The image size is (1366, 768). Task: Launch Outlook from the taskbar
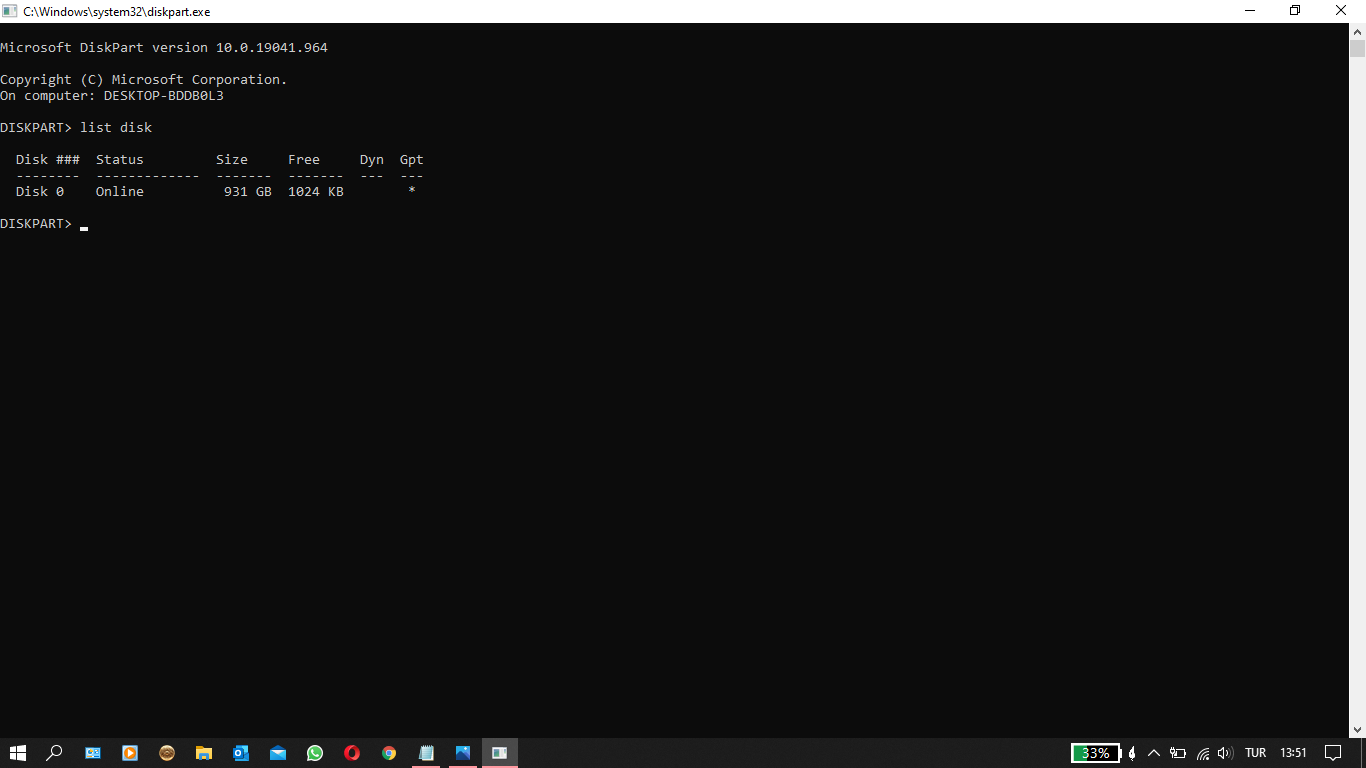coord(241,753)
